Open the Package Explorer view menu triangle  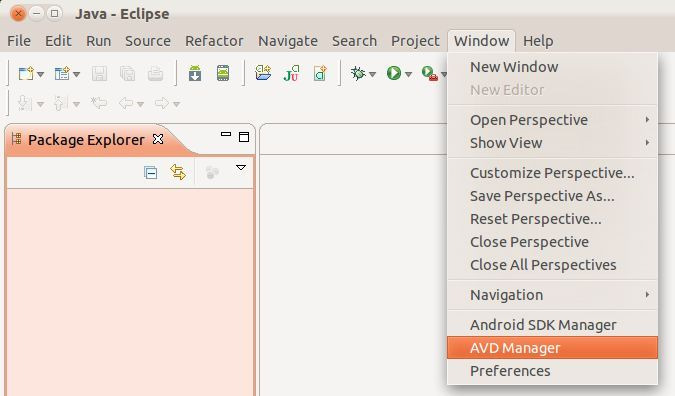[x=241, y=167]
